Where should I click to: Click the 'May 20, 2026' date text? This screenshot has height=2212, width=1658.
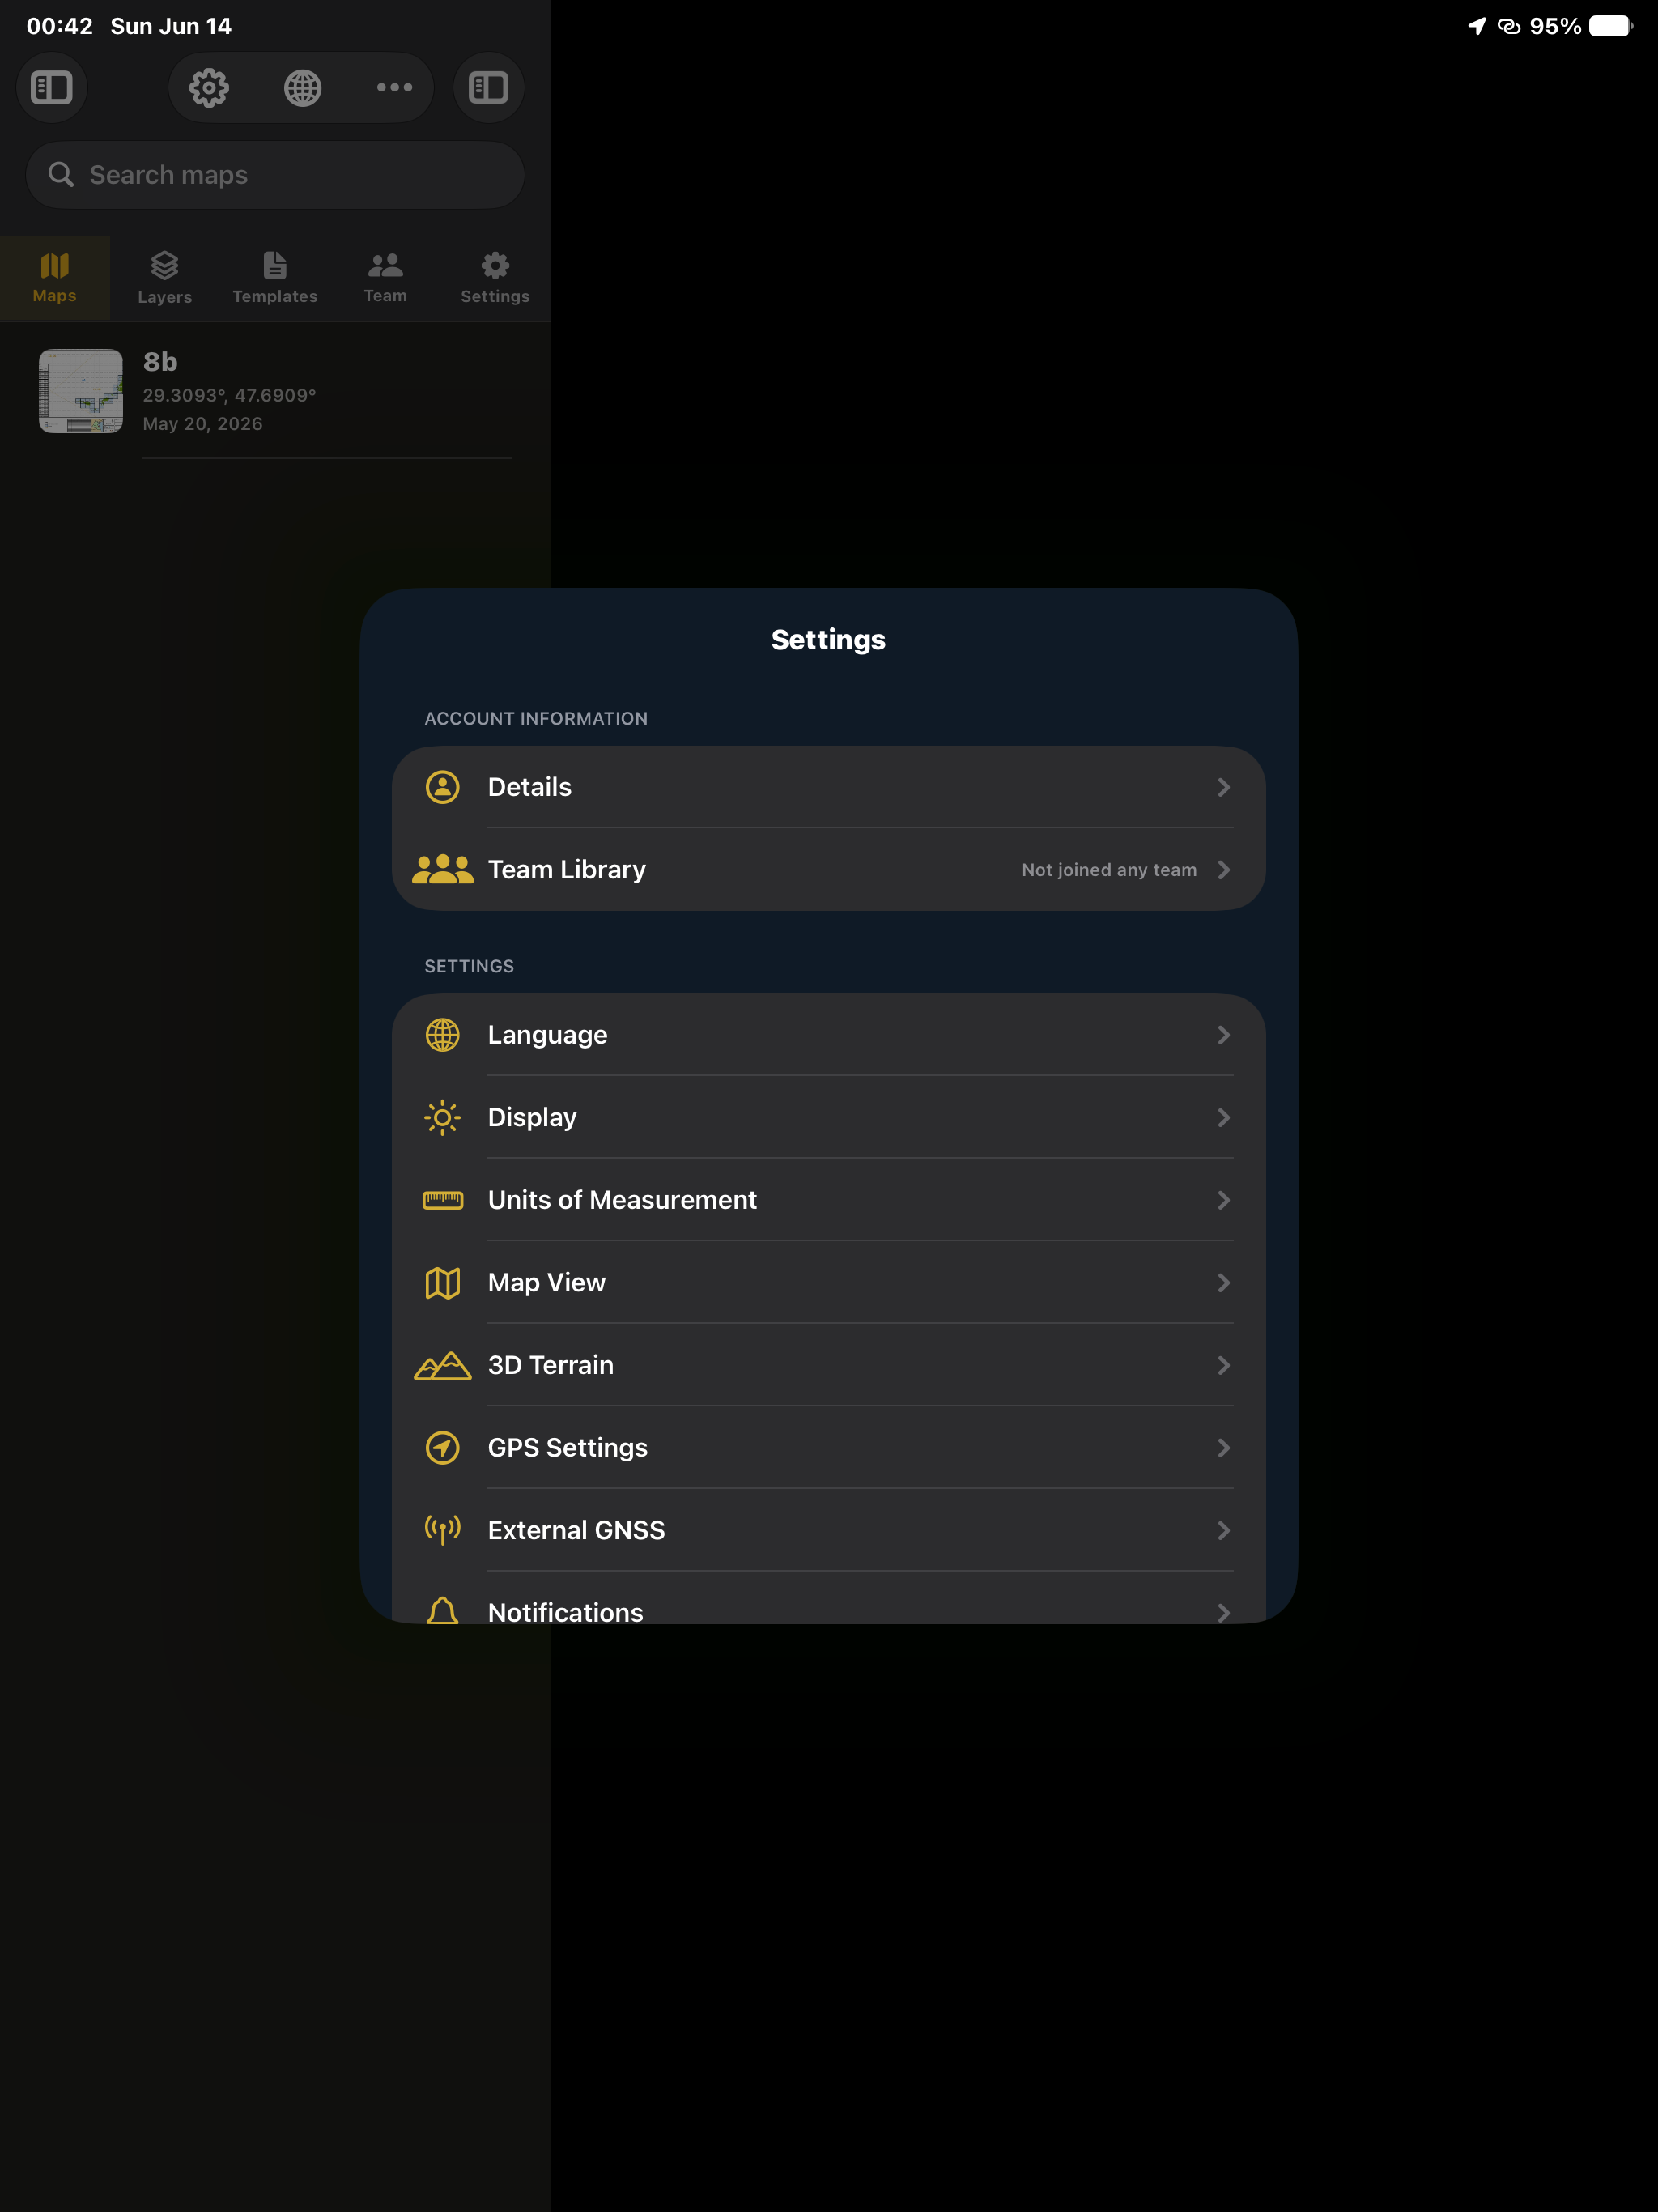pyautogui.click(x=203, y=424)
